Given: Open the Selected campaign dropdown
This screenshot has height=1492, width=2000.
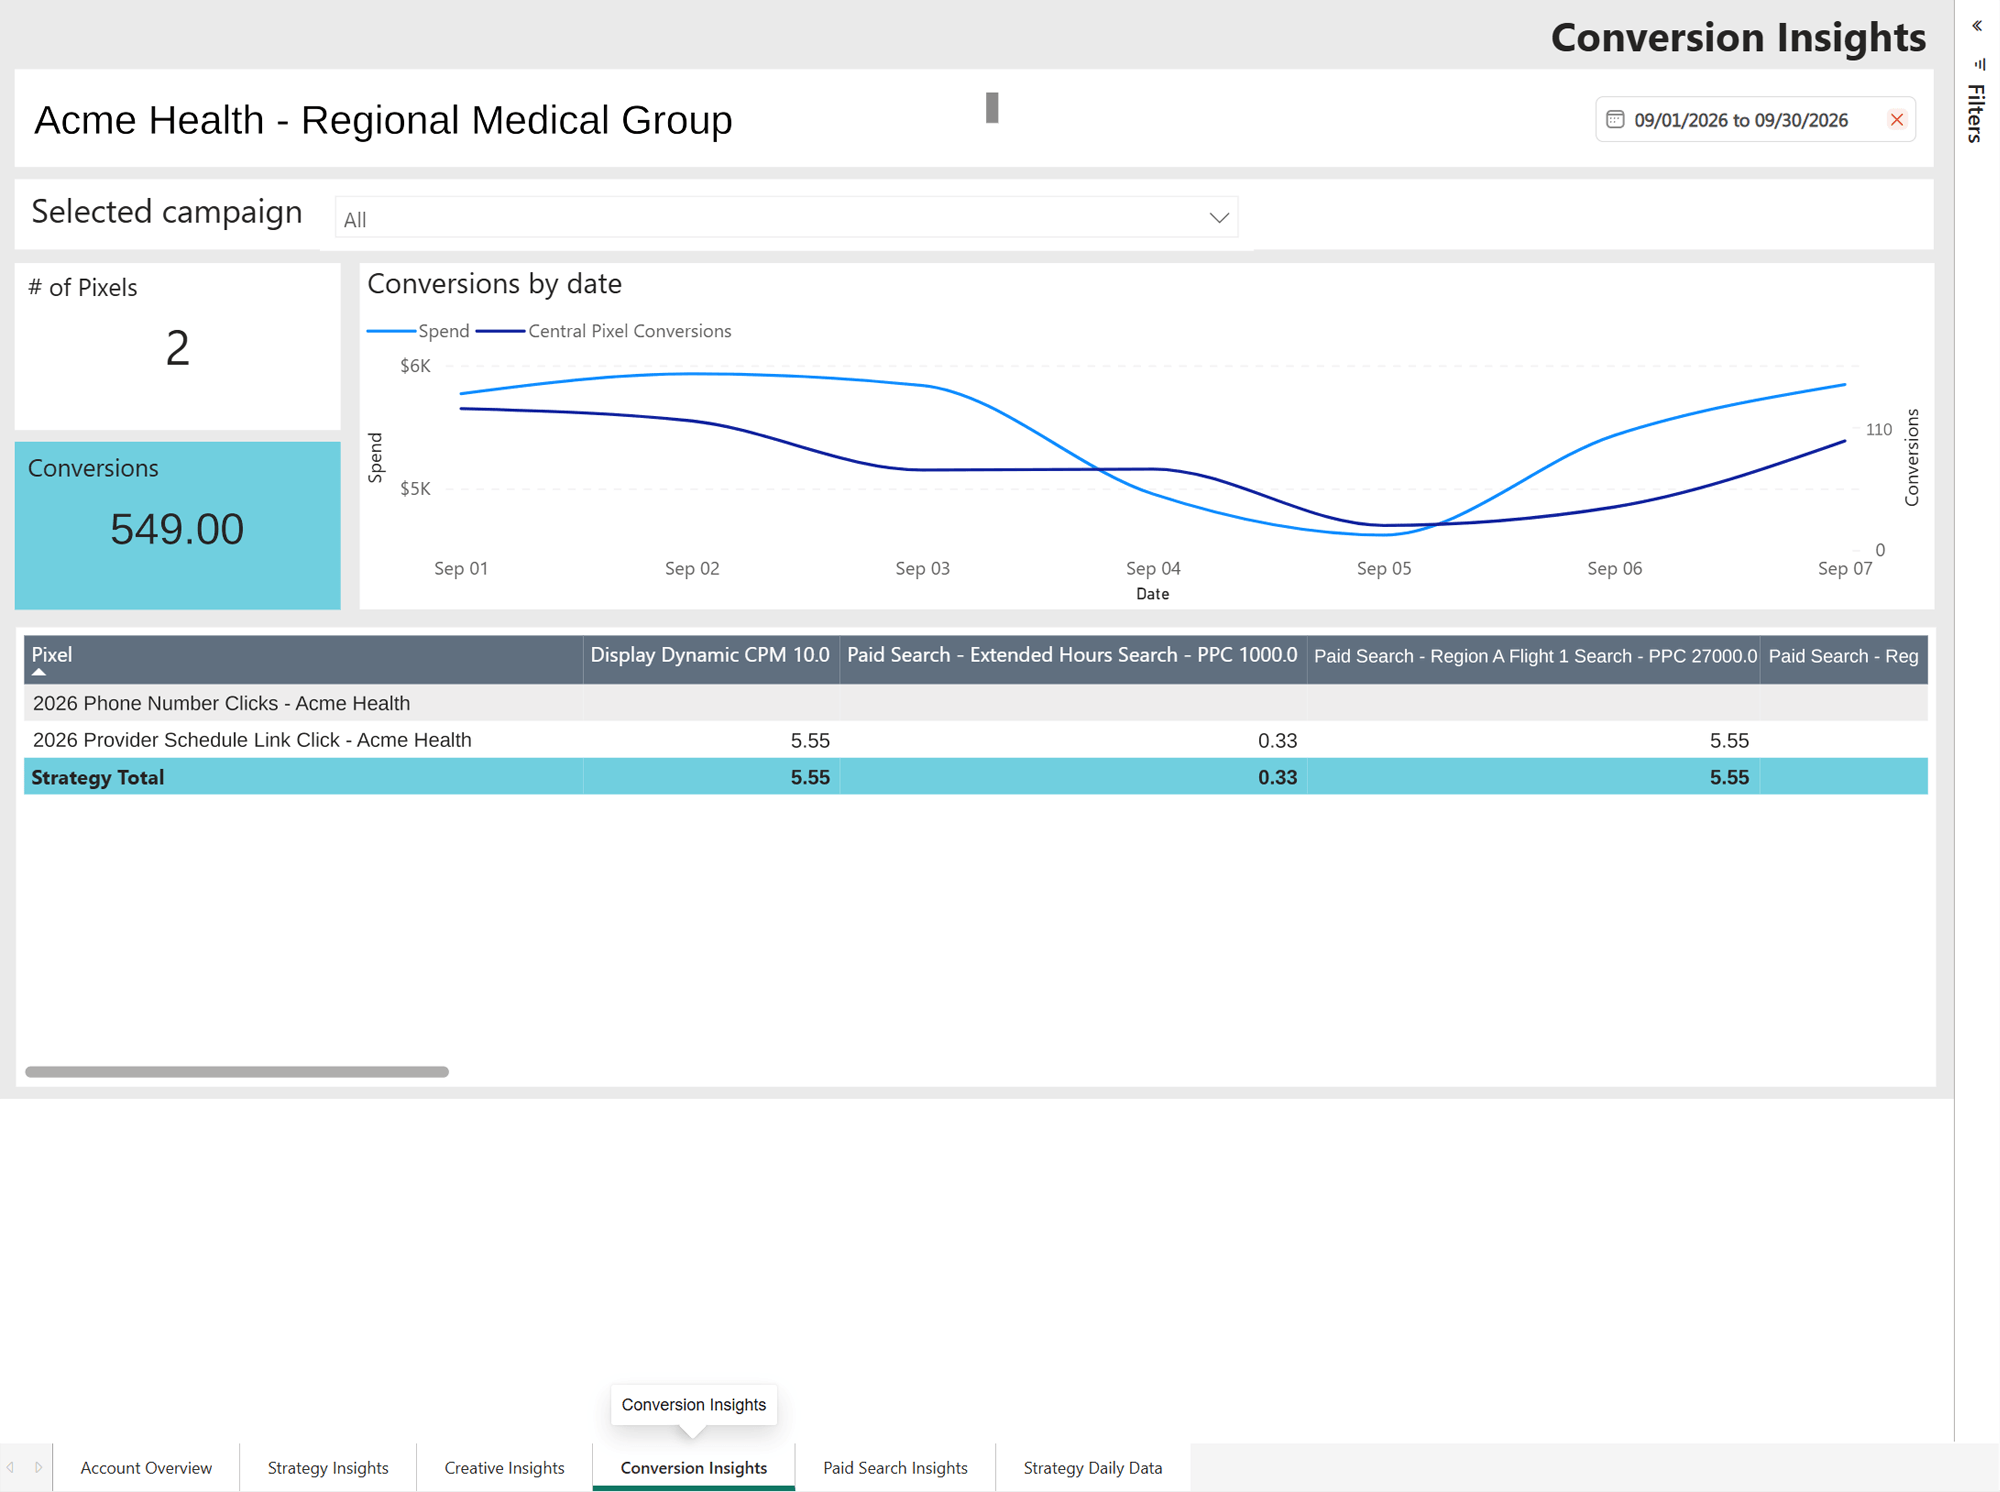Looking at the screenshot, I should pos(786,218).
